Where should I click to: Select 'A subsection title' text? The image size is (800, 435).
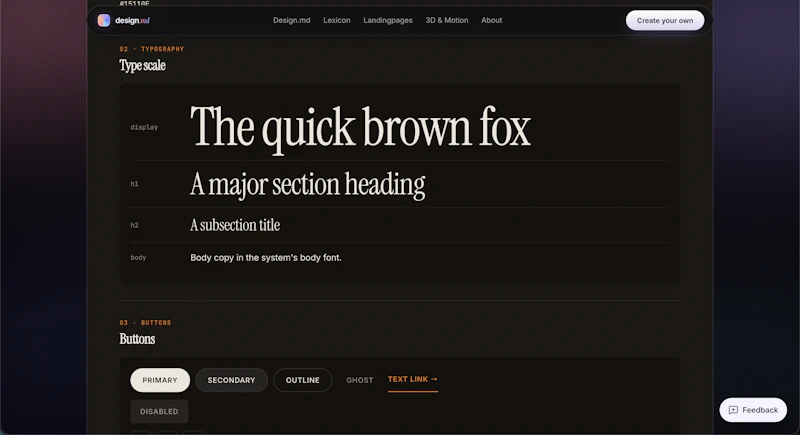[235, 225]
